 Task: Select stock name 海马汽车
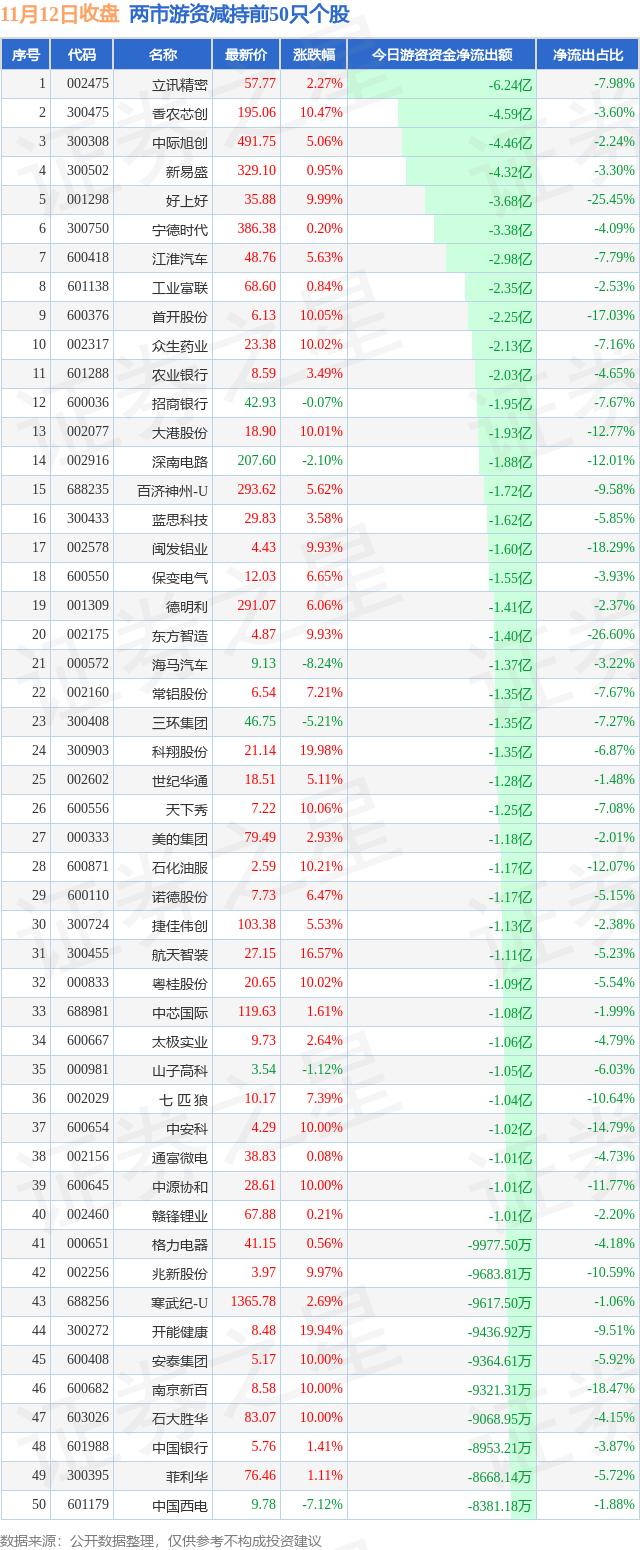(x=180, y=664)
